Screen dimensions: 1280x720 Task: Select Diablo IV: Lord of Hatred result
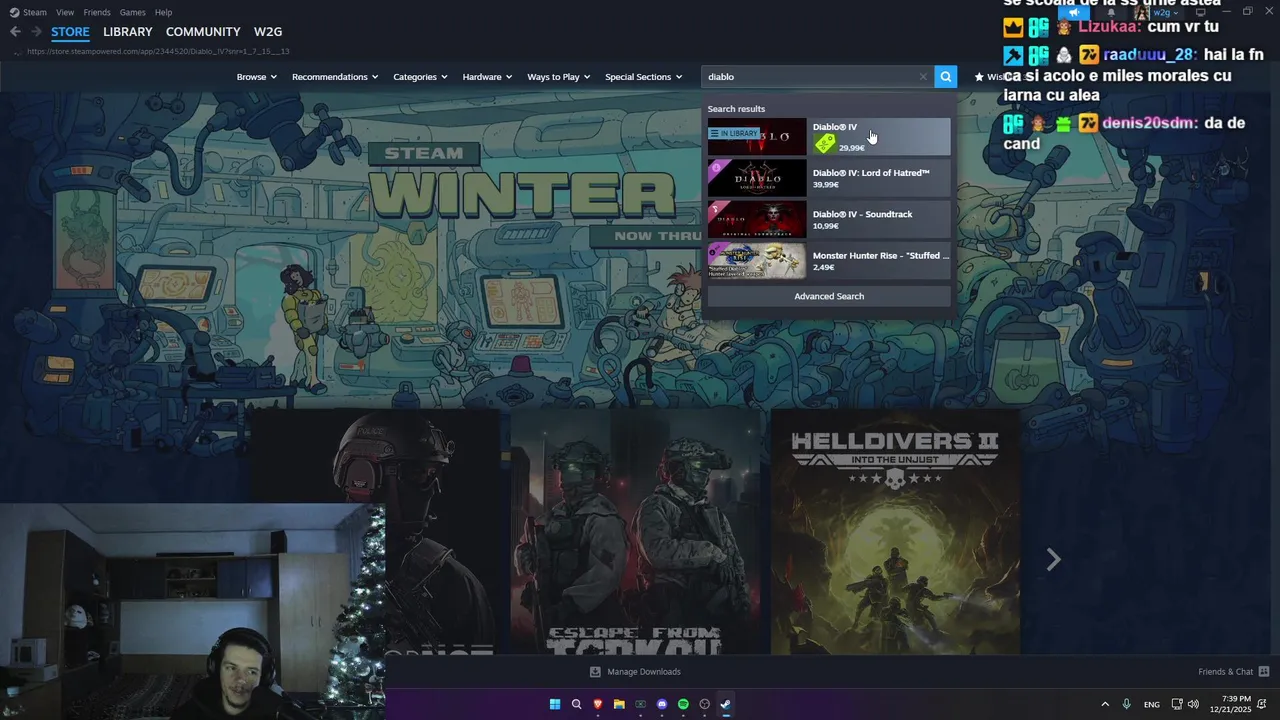(x=829, y=178)
